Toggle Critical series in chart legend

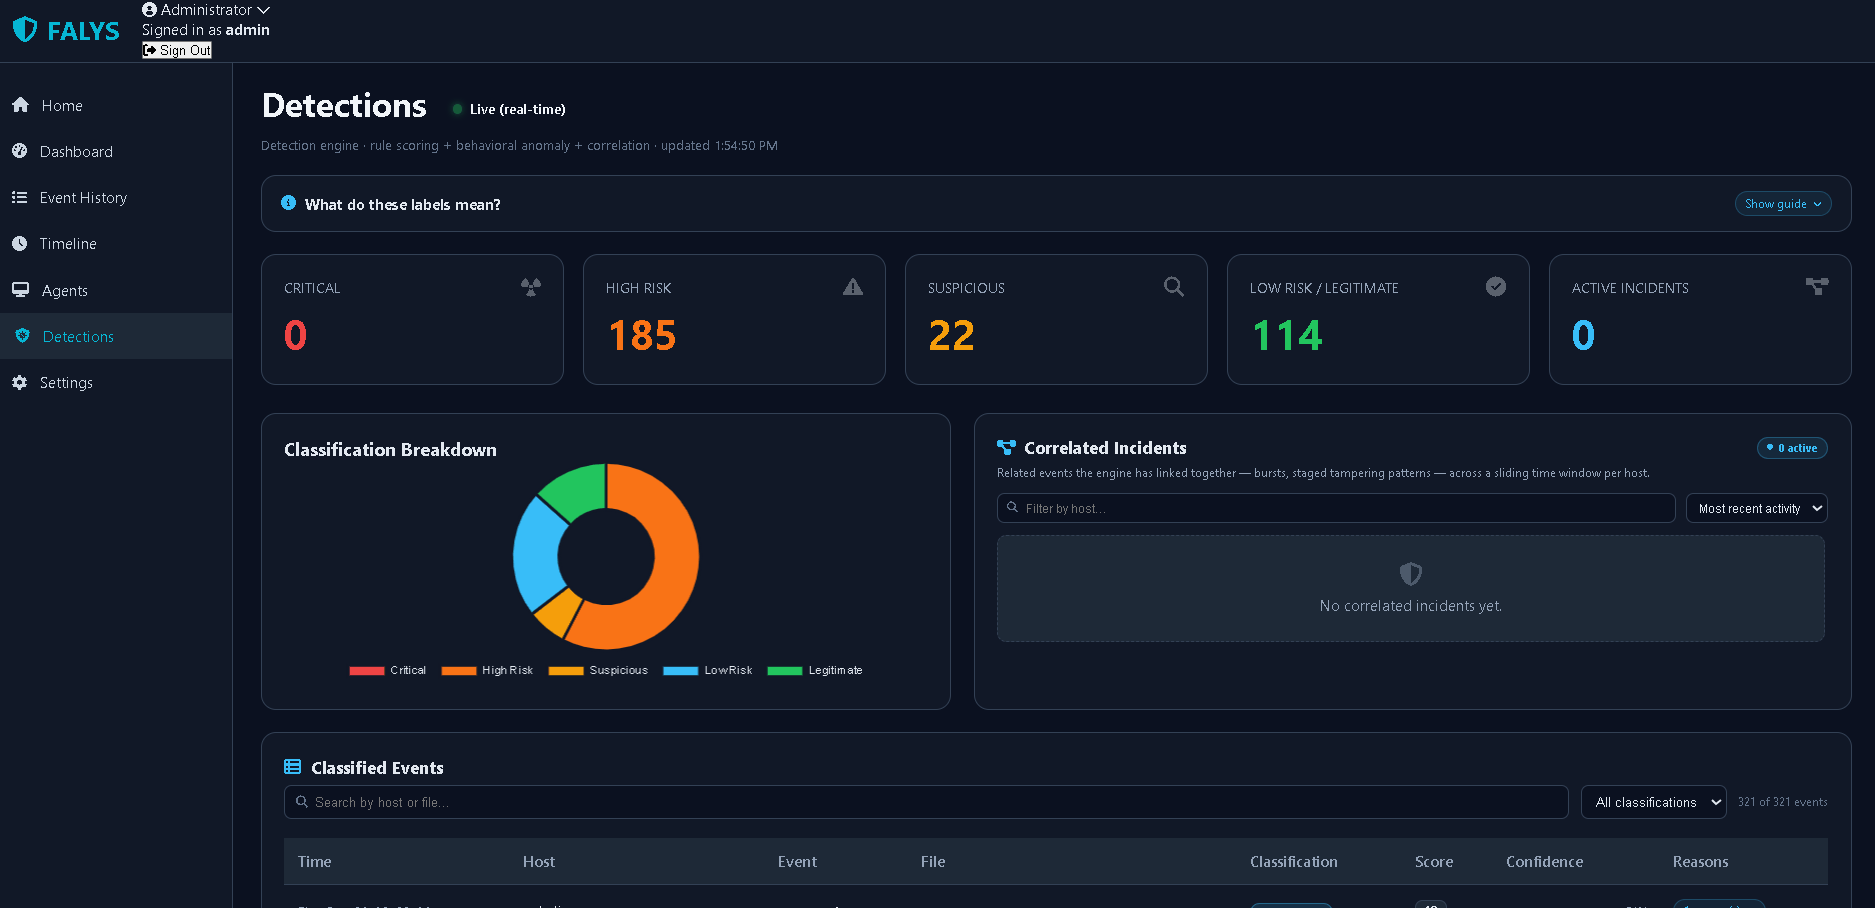click(387, 670)
